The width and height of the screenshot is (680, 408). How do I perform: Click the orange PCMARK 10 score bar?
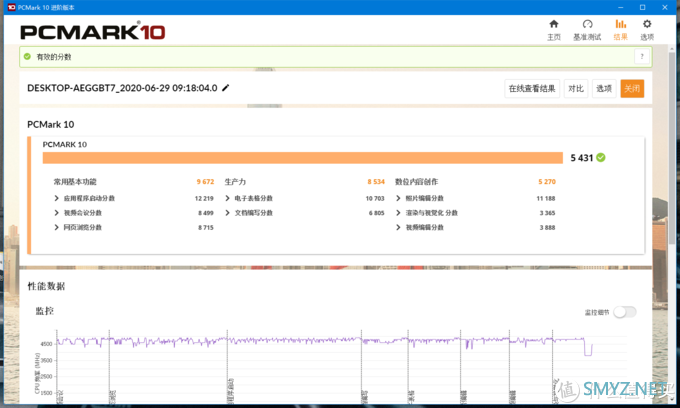[x=303, y=158]
